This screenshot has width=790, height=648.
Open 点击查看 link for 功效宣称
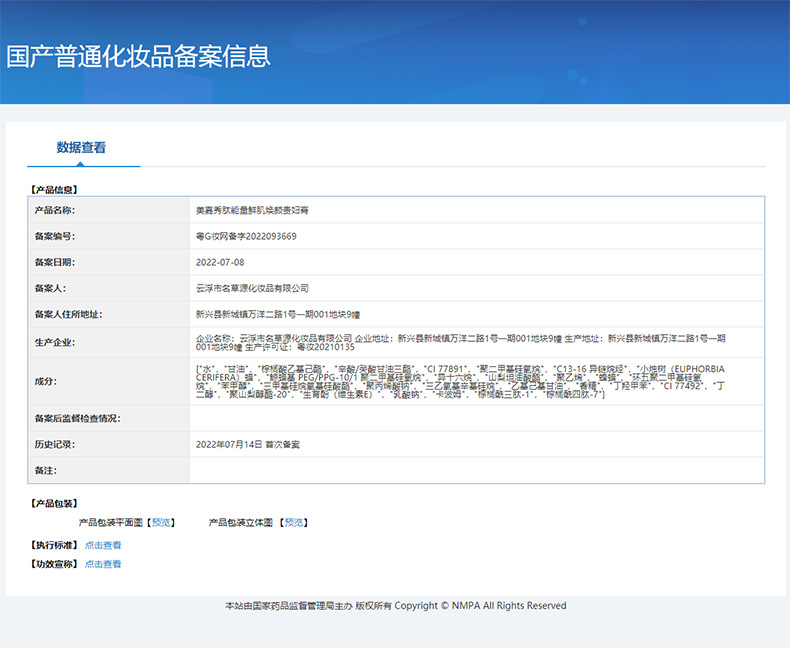[103, 564]
